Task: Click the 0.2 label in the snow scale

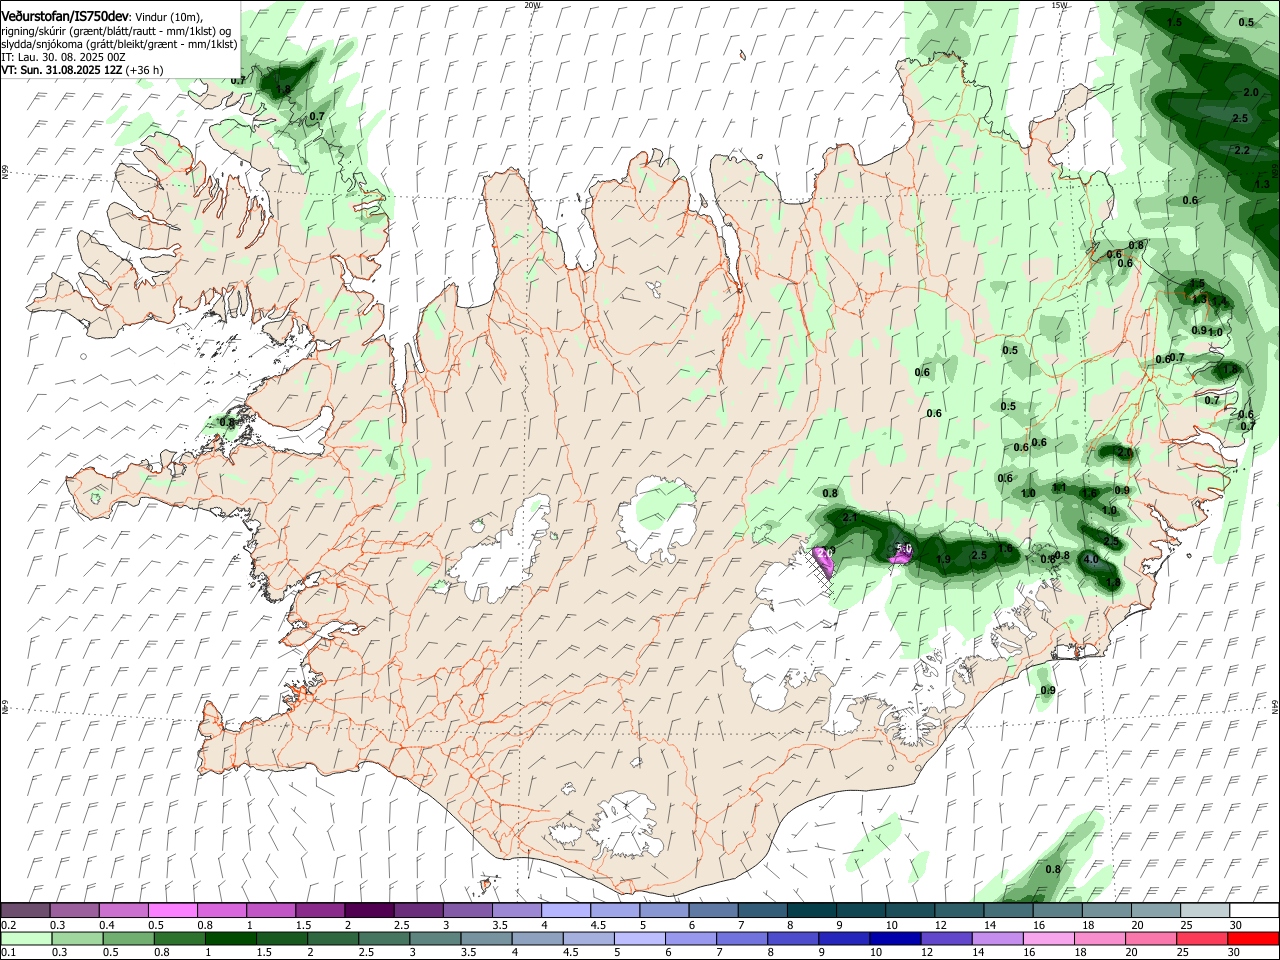Action: pyautogui.click(x=7, y=925)
